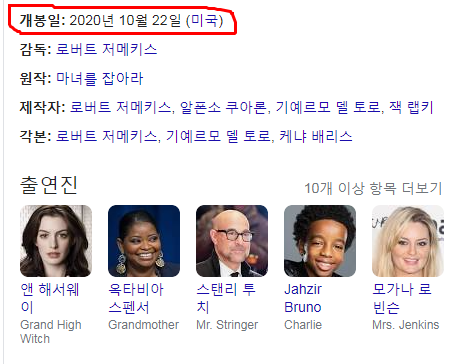Viewport: 458px width, 364px height.
Task: Open the 알폰소 쿠아론 producer link
Action: 223,107
